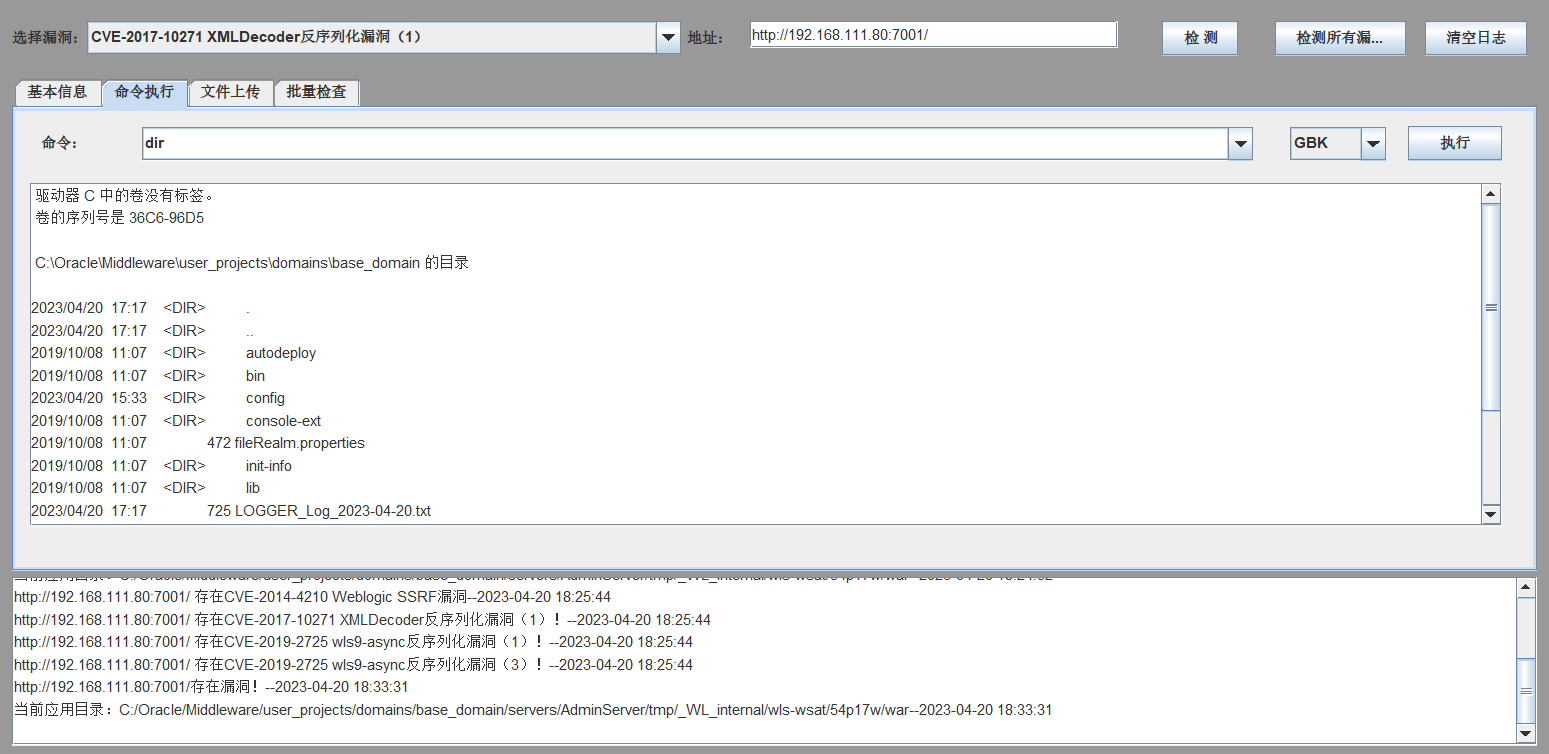This screenshot has height=754, width=1549.
Task: Click log line 存在漏洞！ 18:33:31
Action: point(211,687)
